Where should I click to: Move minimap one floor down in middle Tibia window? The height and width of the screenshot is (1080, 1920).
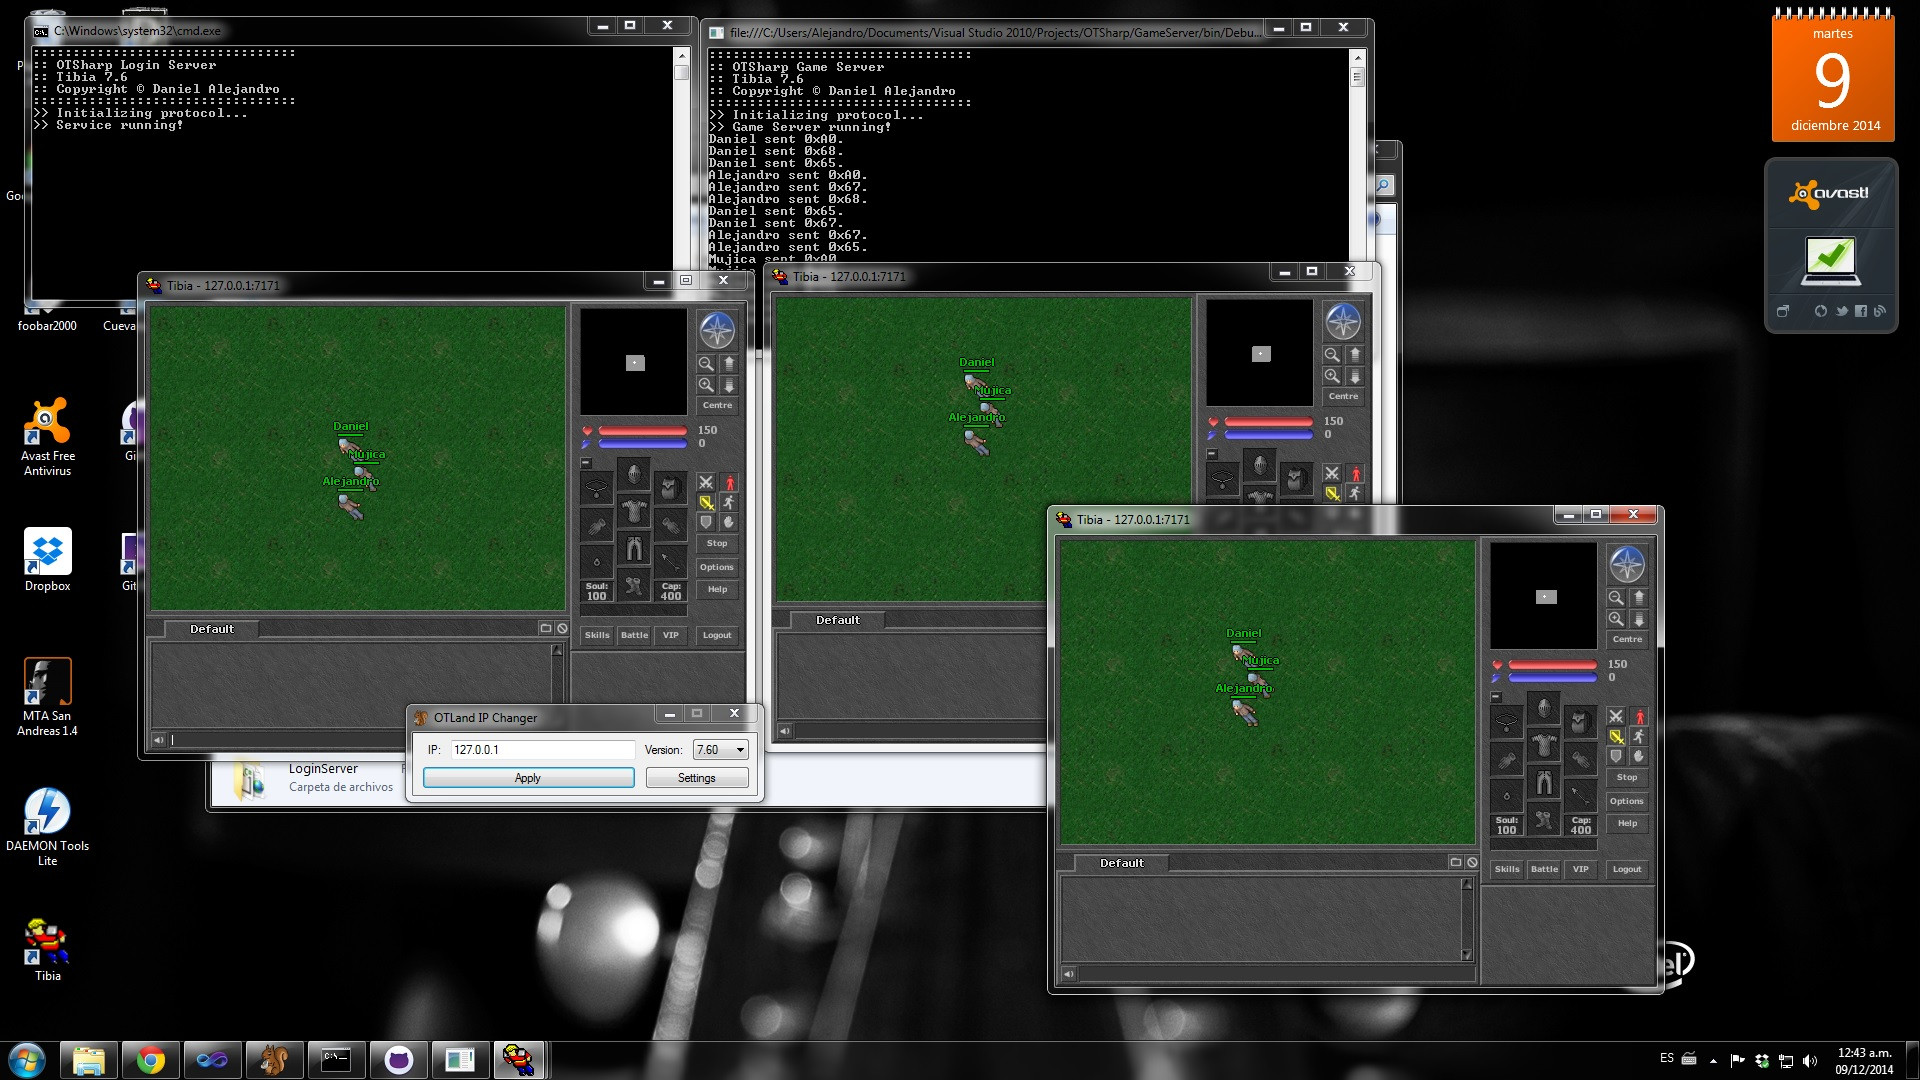(1355, 376)
